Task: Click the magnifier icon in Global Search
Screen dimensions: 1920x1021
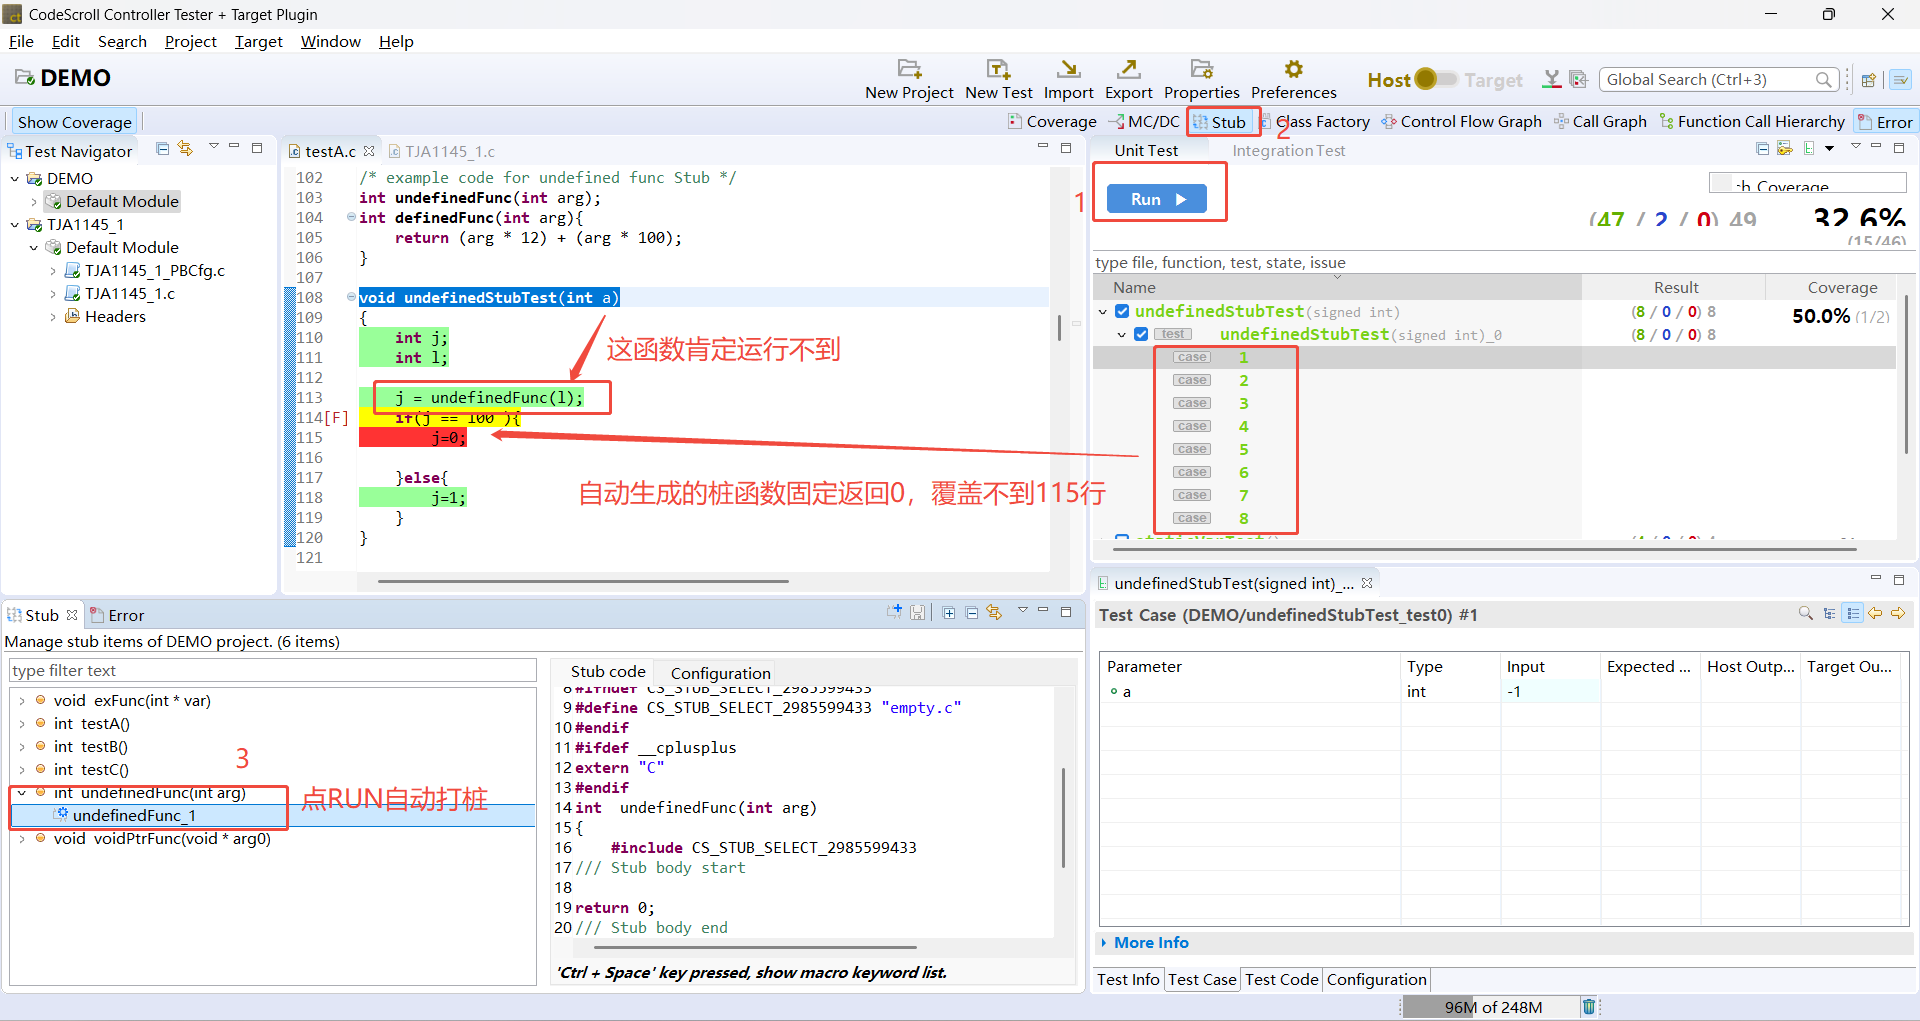Action: coord(1823,79)
